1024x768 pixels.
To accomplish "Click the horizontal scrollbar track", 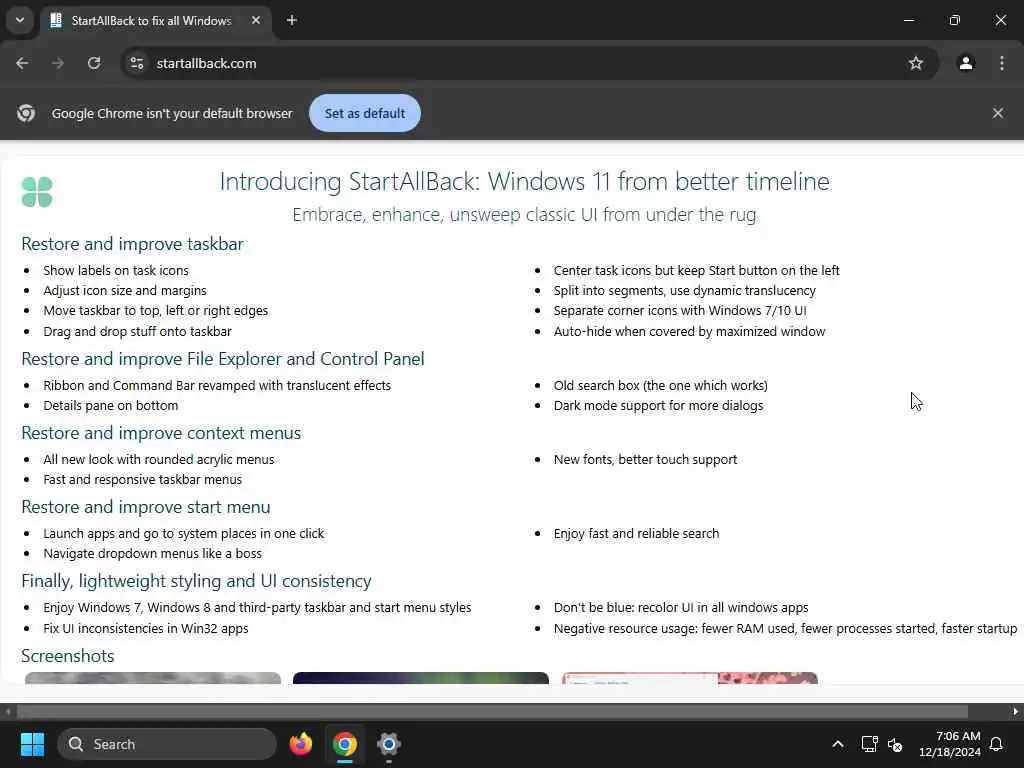I will (511, 711).
